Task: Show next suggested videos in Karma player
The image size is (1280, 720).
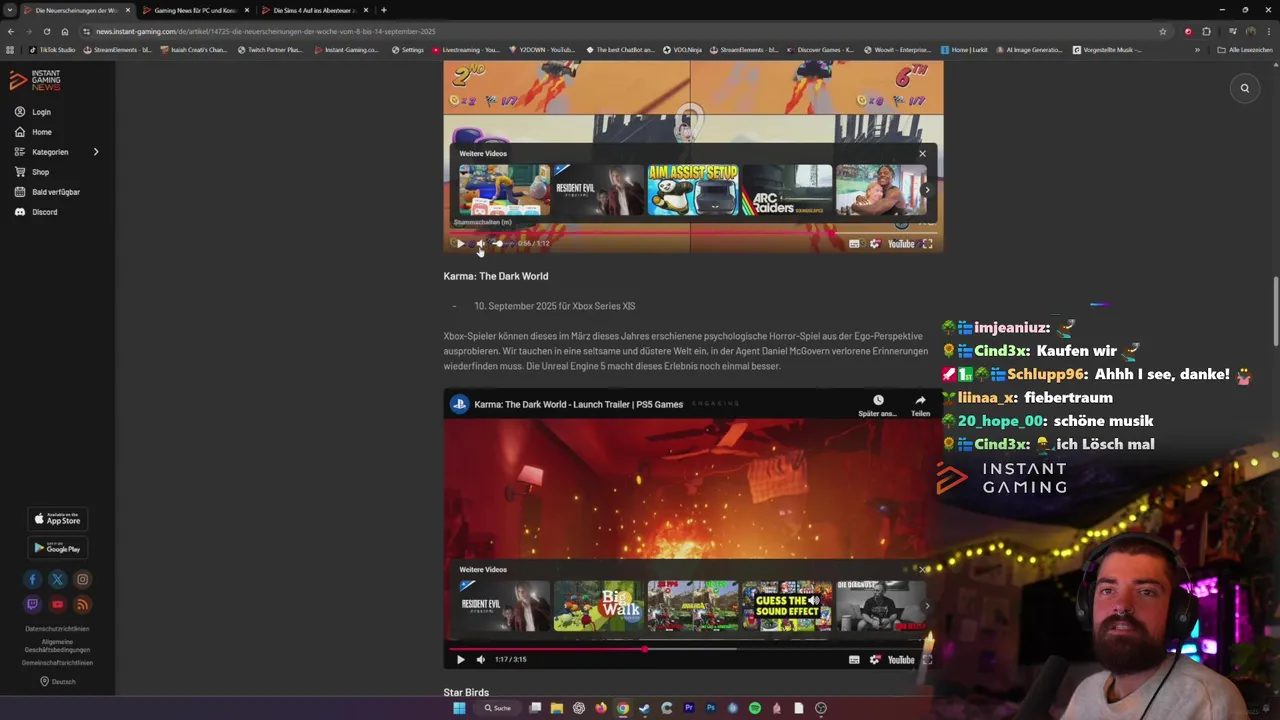Action: pyautogui.click(x=926, y=605)
